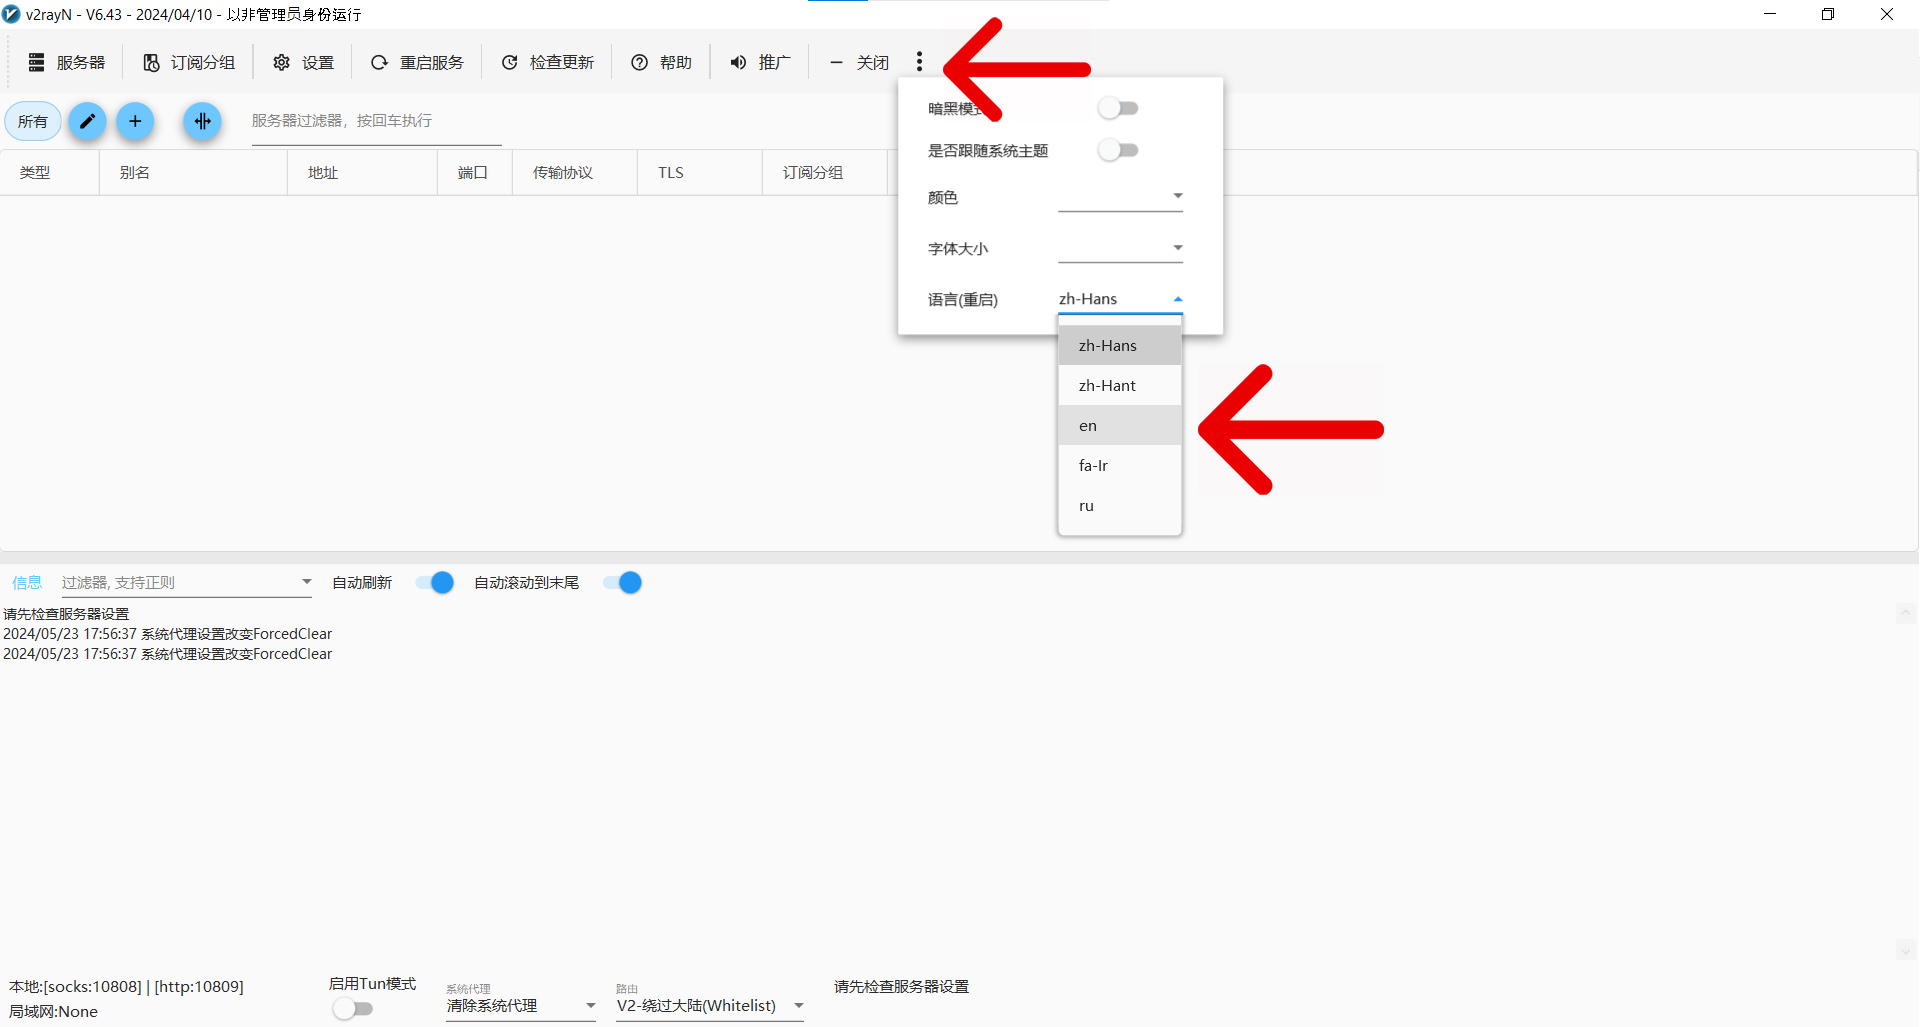
Task: Click the check update refresh icon
Action: click(x=509, y=62)
